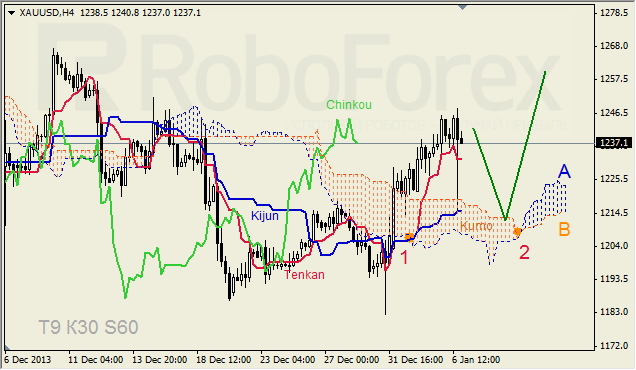Click the 1246.5 price axis label

(x=614, y=113)
